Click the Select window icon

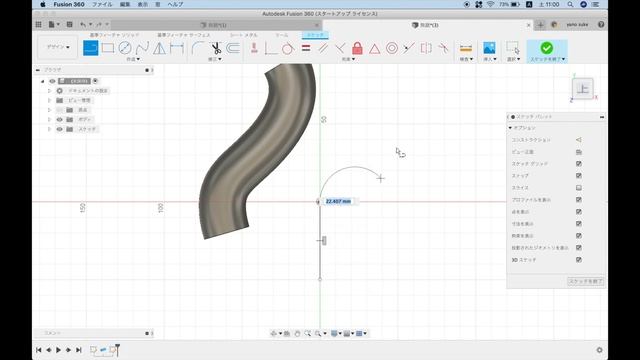click(513, 48)
